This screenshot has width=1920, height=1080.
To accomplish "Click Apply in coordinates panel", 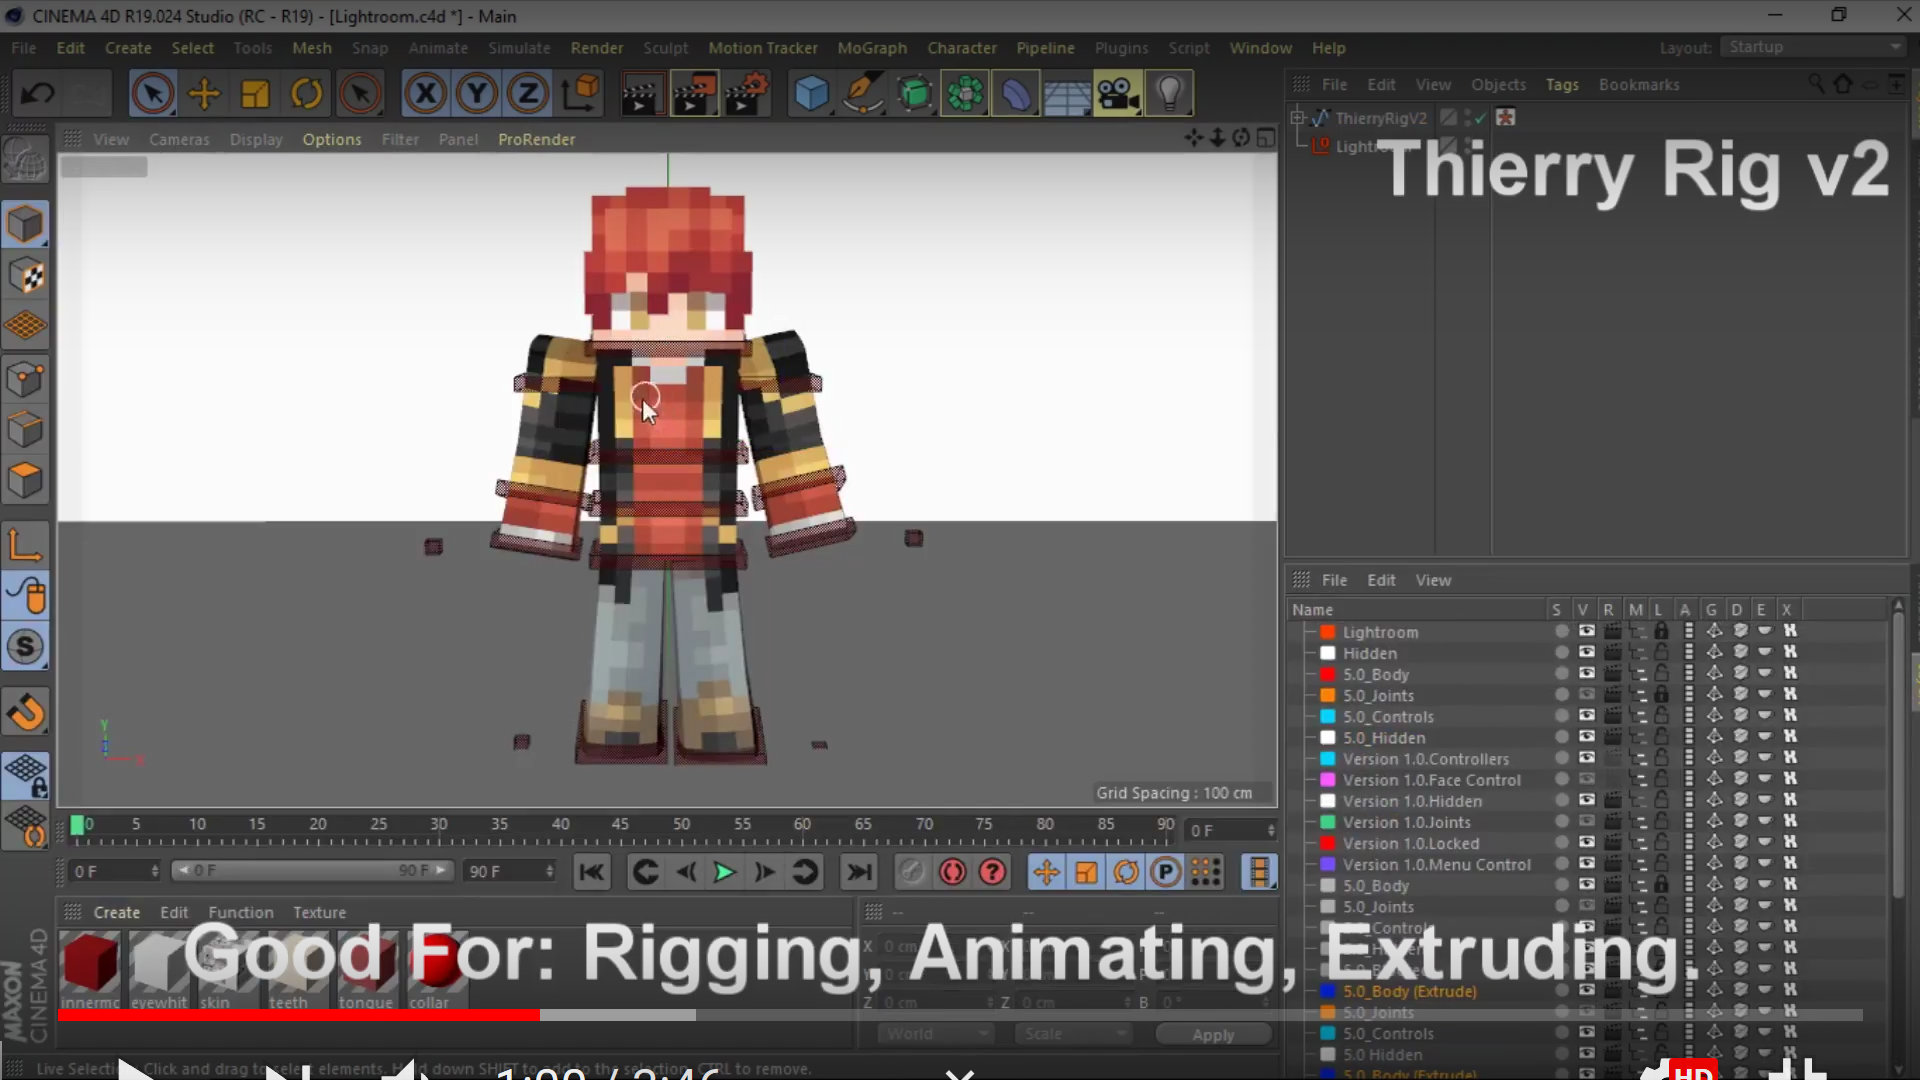I will [1213, 1035].
